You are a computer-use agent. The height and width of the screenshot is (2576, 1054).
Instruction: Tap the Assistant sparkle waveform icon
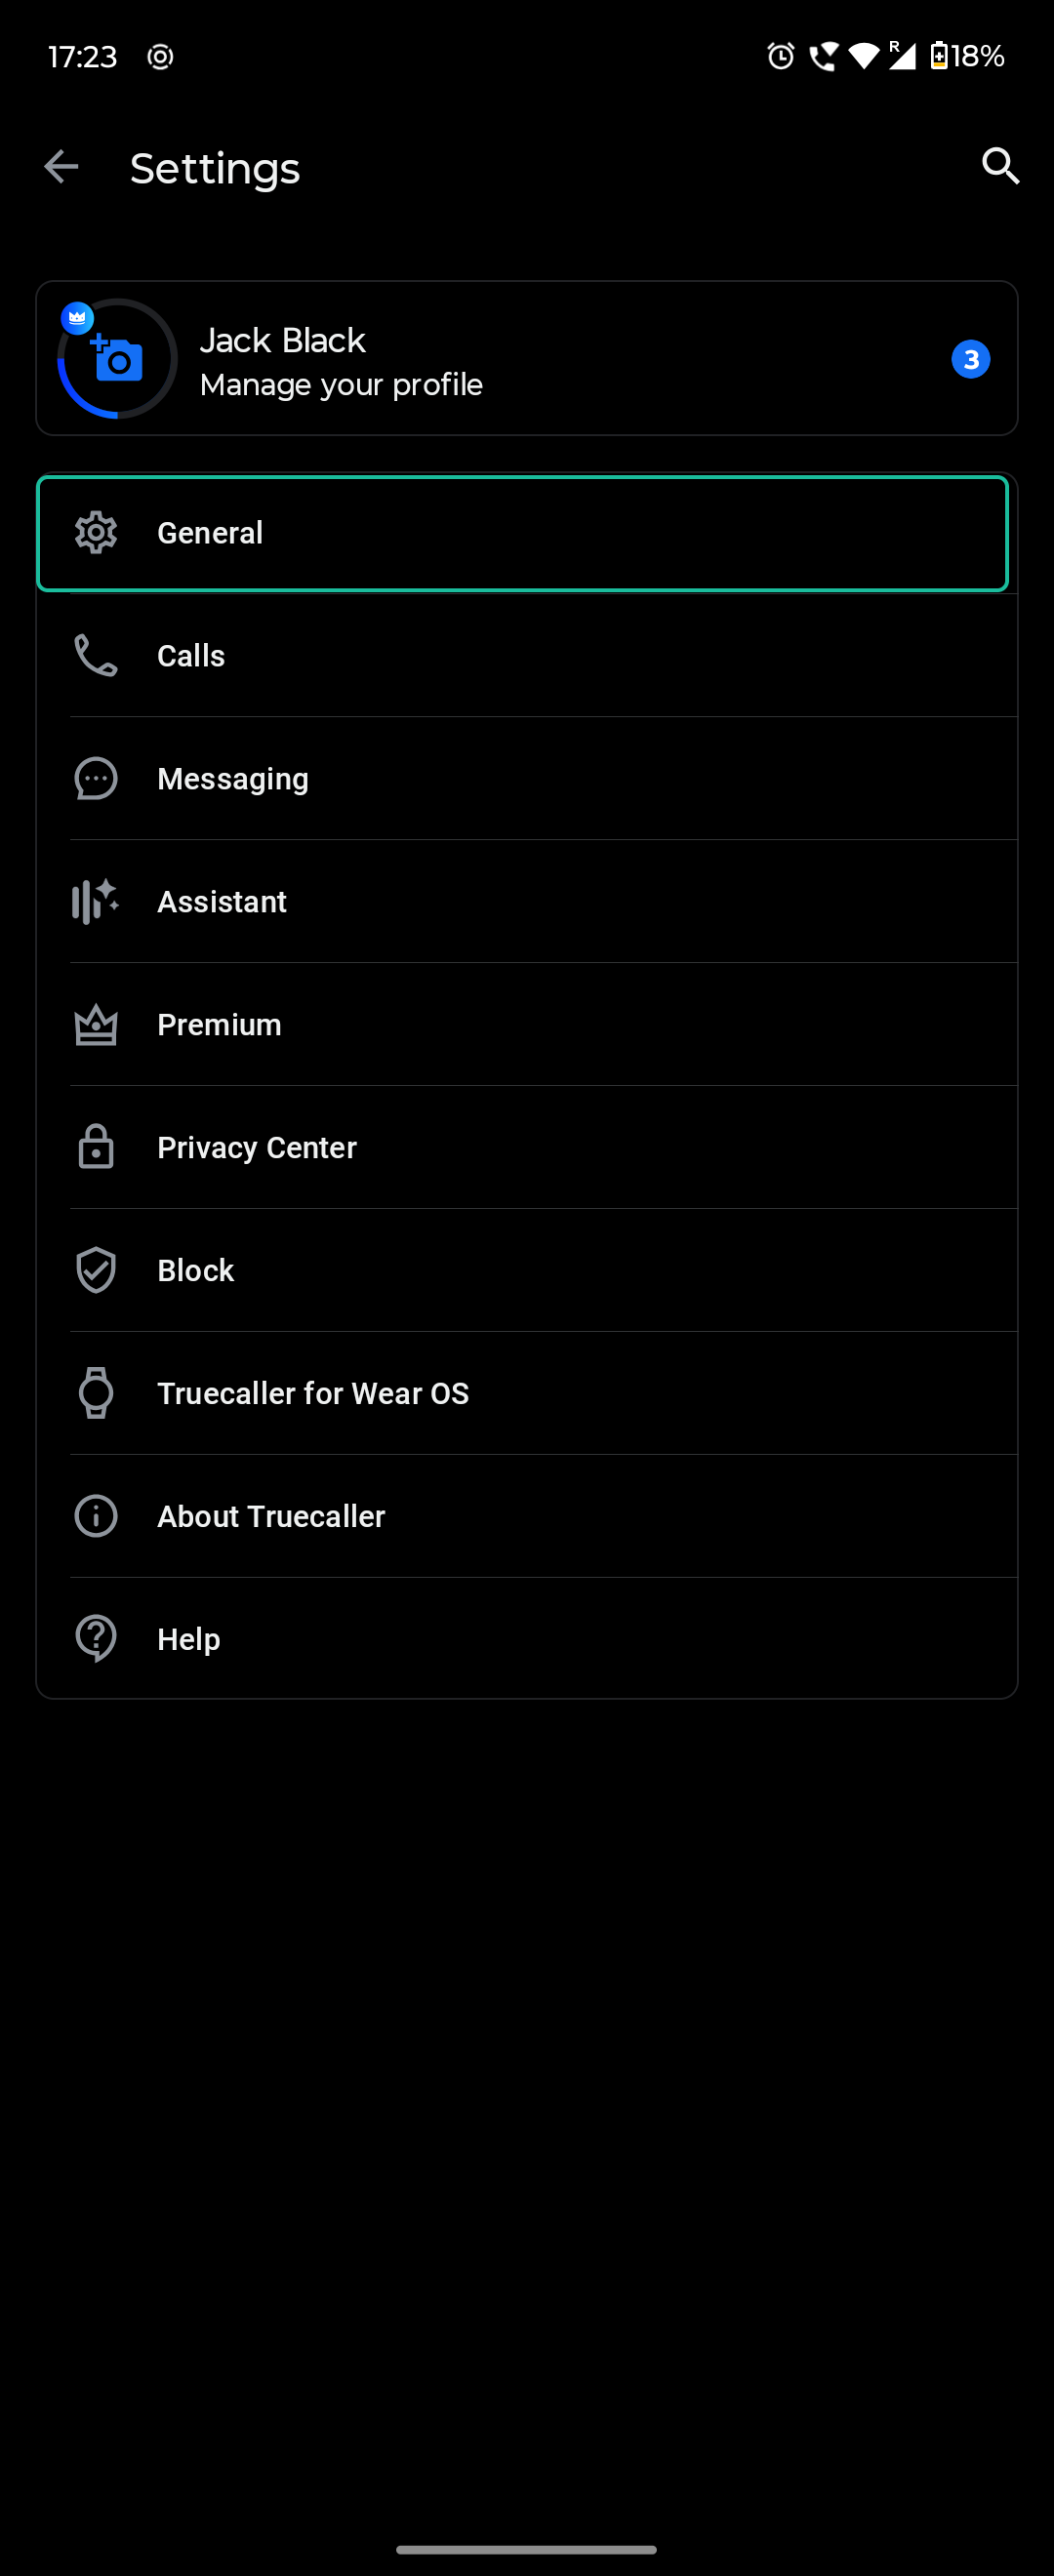click(x=96, y=902)
